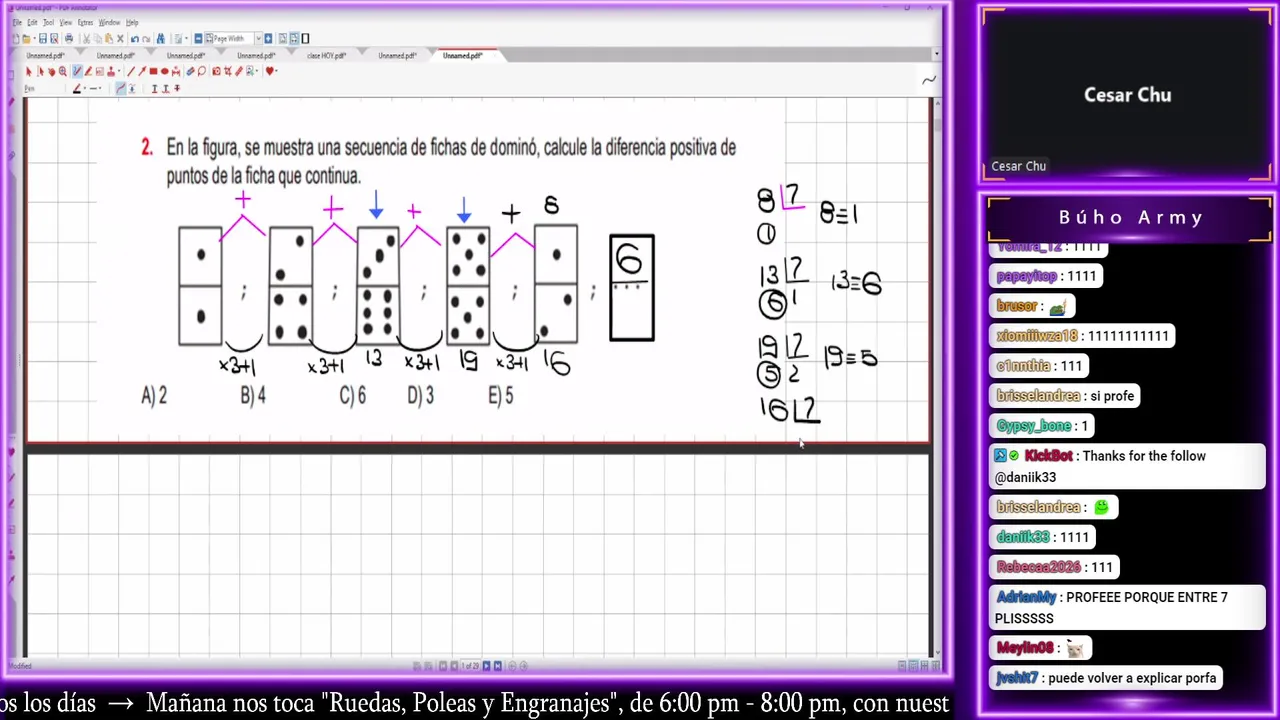
Task: Click the Save floppy disk icon
Action: (43, 39)
